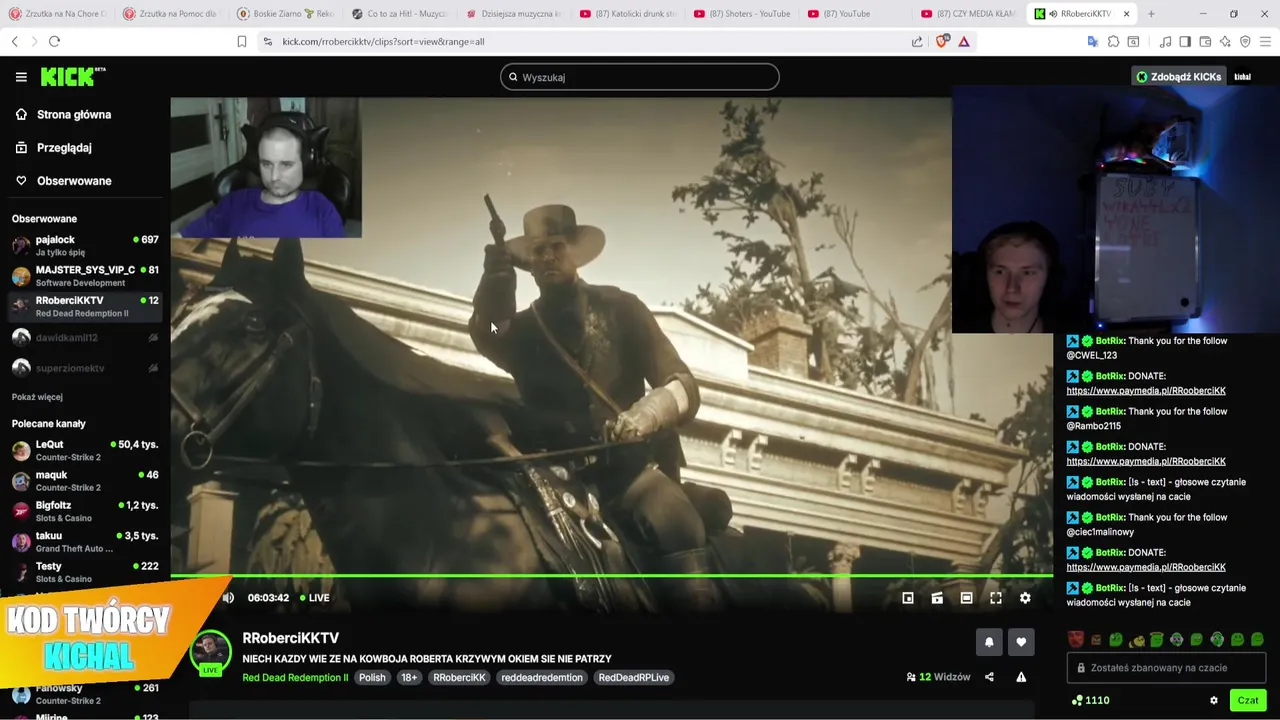1280x720 pixels.
Task: Open Google Translate extension icon
Action: (x=1092, y=41)
